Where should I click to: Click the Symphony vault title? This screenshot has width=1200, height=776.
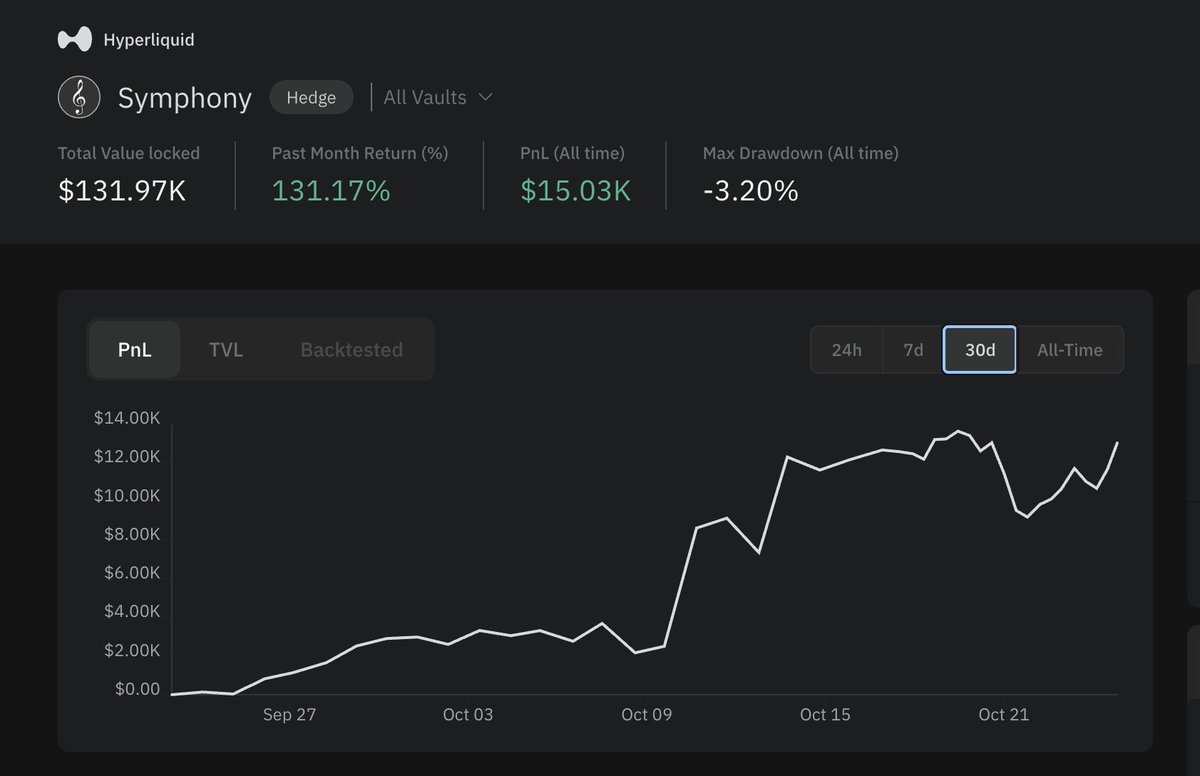[185, 98]
